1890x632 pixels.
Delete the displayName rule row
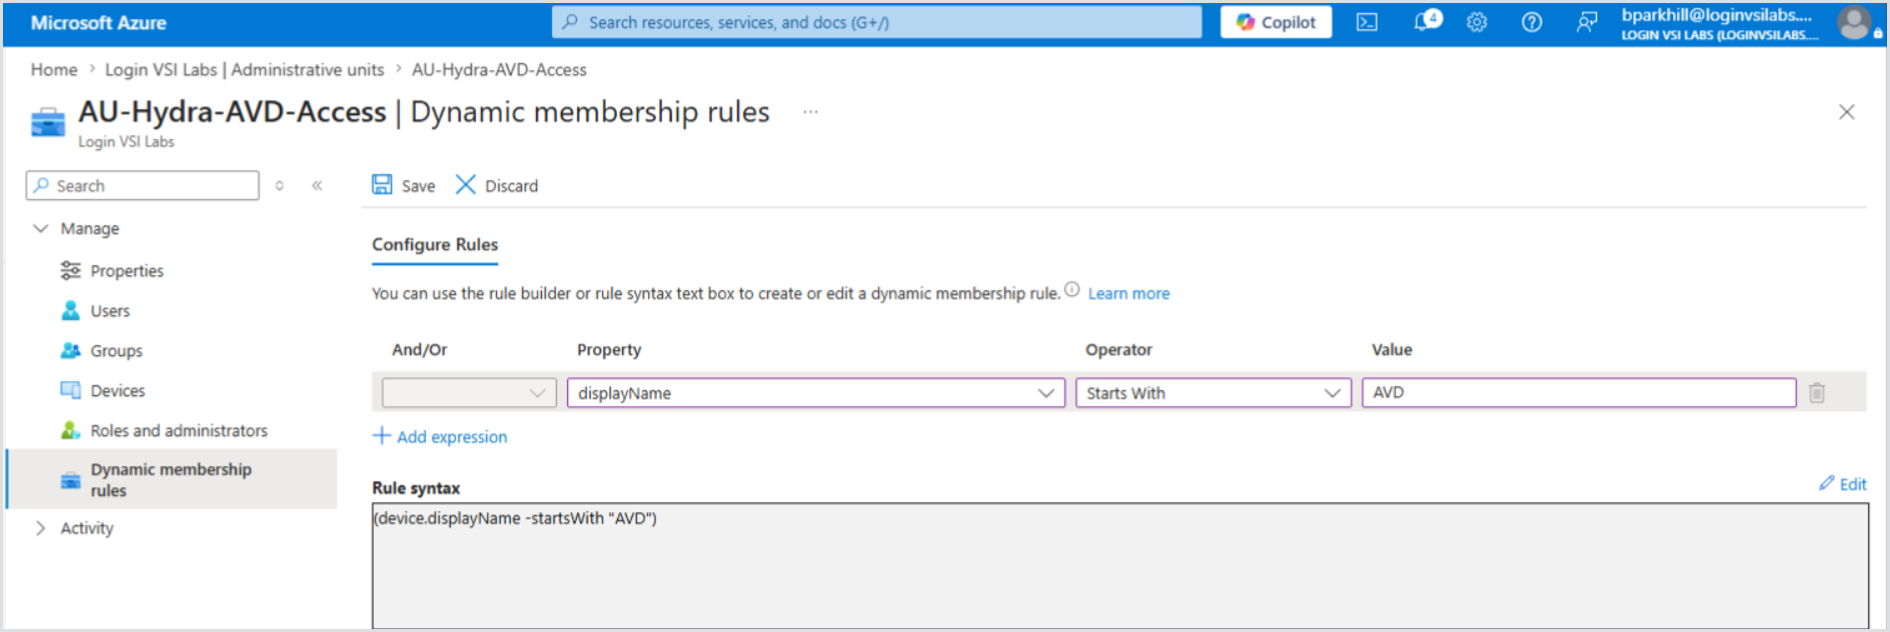1817,393
